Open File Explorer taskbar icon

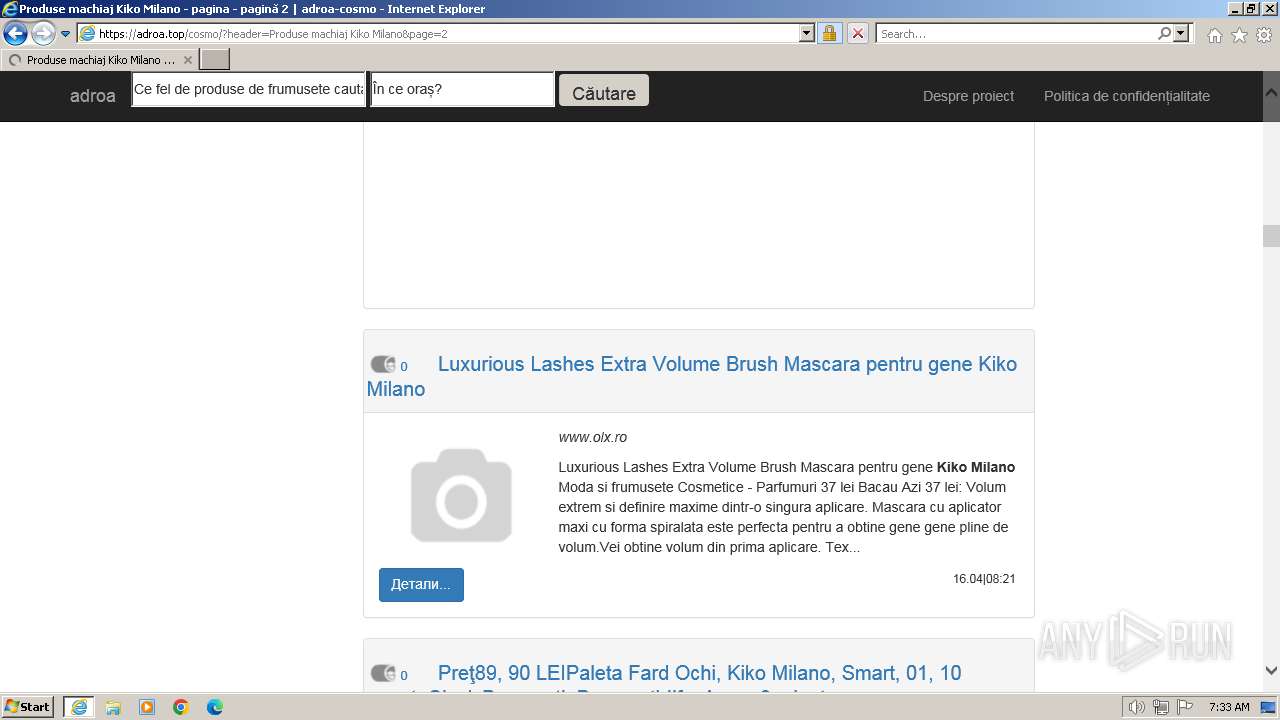pyautogui.click(x=113, y=707)
